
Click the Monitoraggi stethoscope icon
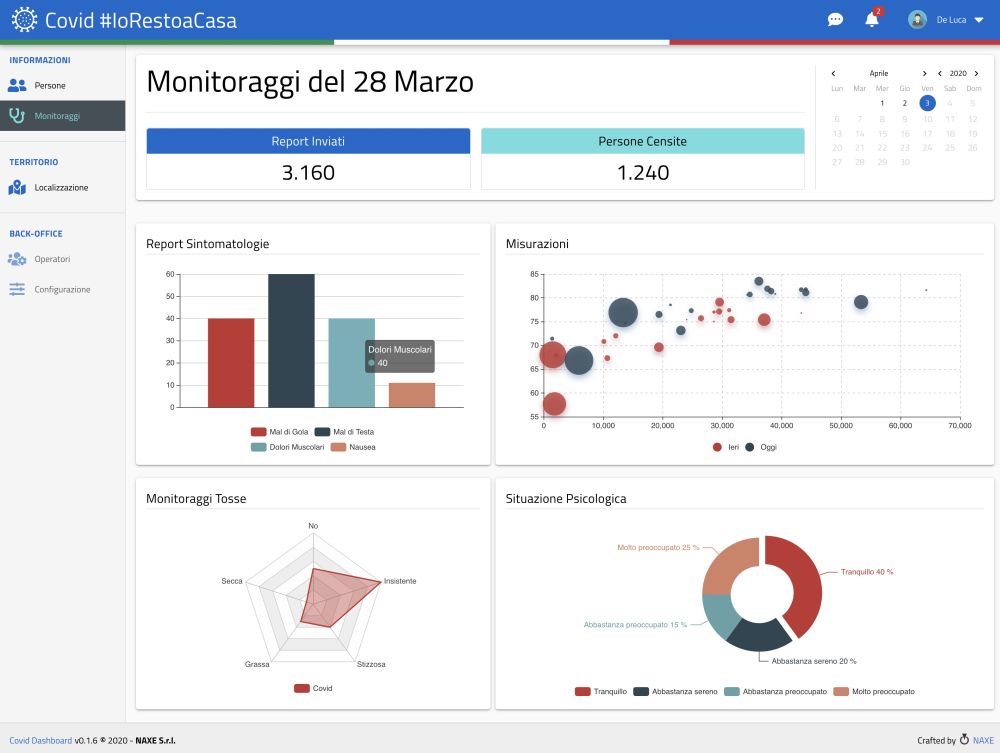pos(17,115)
